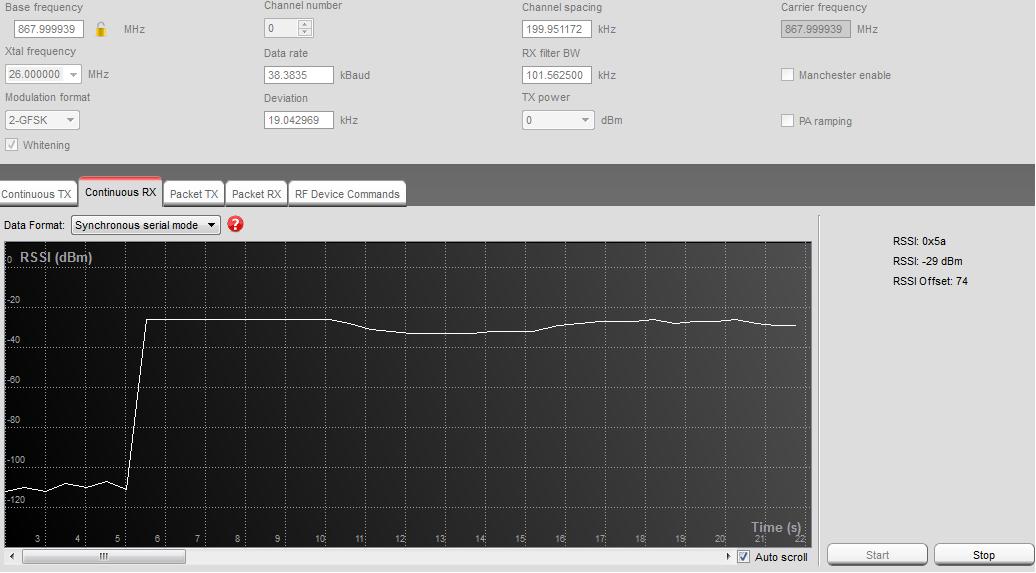Open the RF Device Commands tab
This screenshot has width=1036, height=573.
pos(347,194)
